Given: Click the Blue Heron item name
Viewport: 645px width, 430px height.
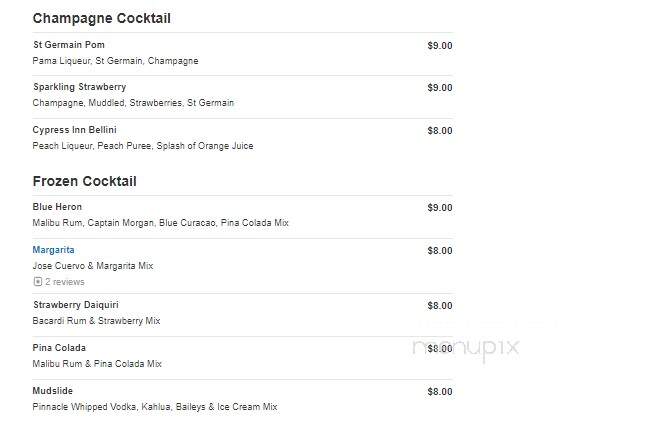Looking at the screenshot, I should pyautogui.click(x=57, y=207).
